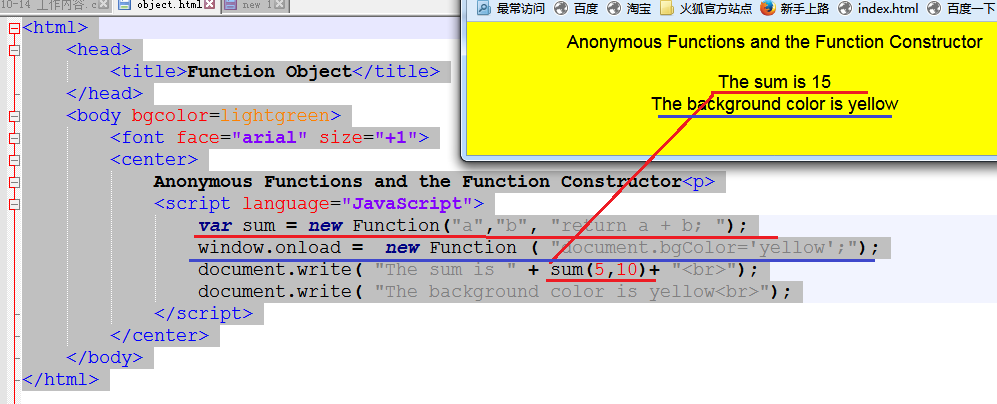Click the globe icon beside the first 百度 bookmark
The height and width of the screenshot is (404, 997).
coord(561,8)
